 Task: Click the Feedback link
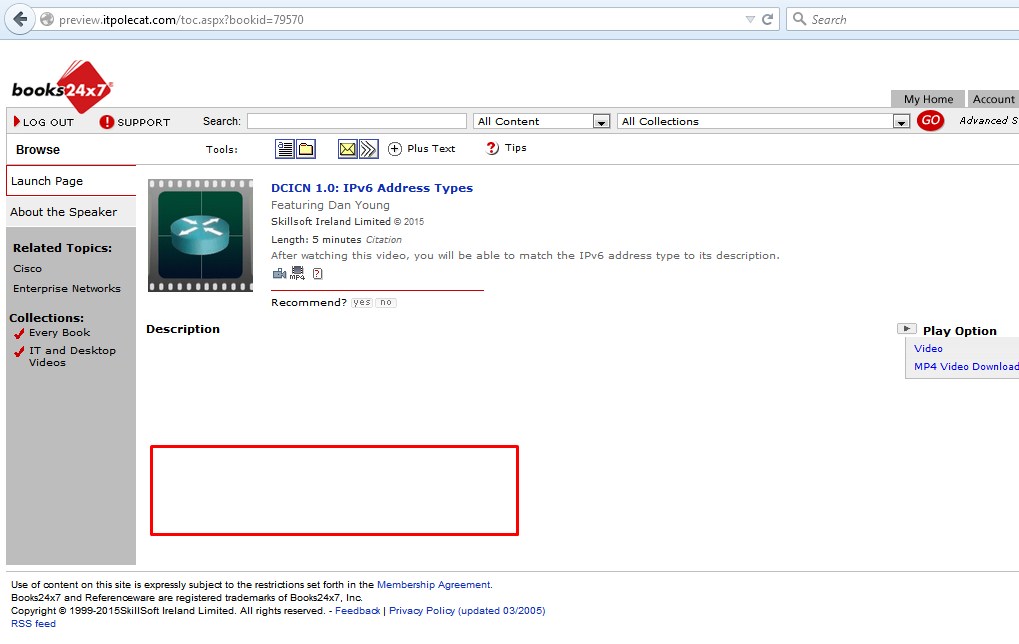(x=357, y=610)
